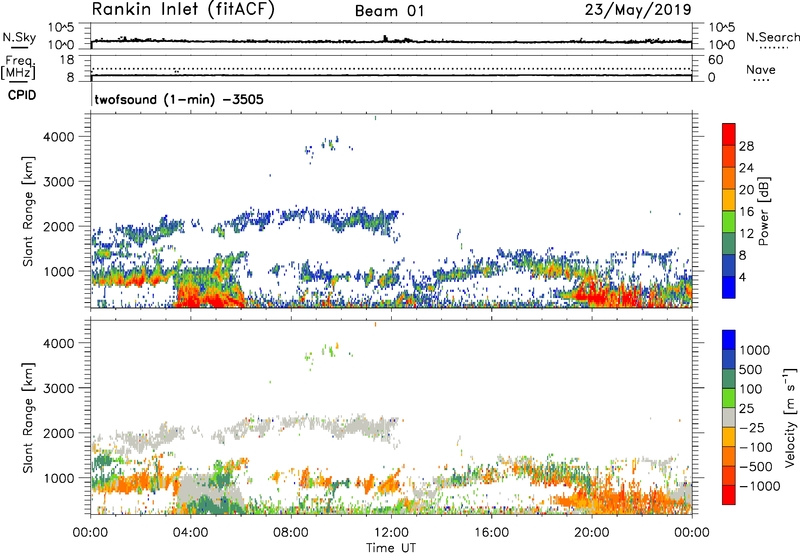
Task: Click the '100' Velocity colorbar tick label
Action: [x=751, y=389]
